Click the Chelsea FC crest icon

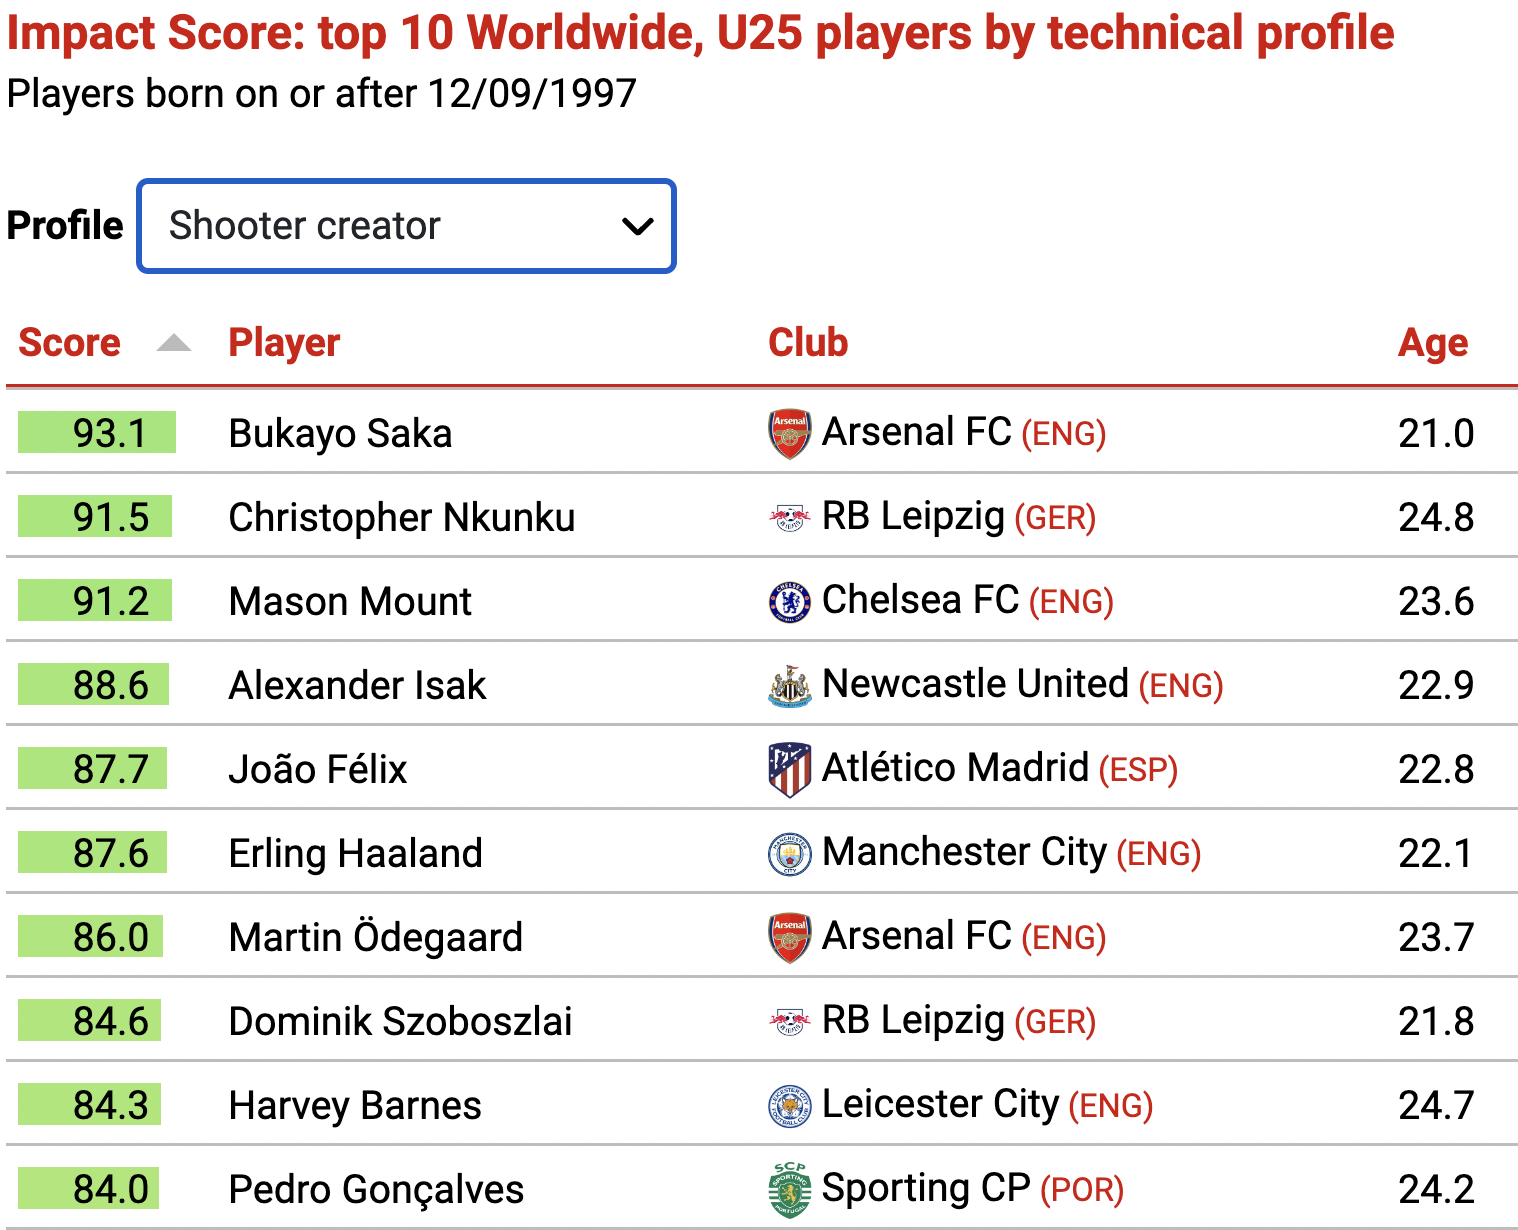tap(790, 602)
